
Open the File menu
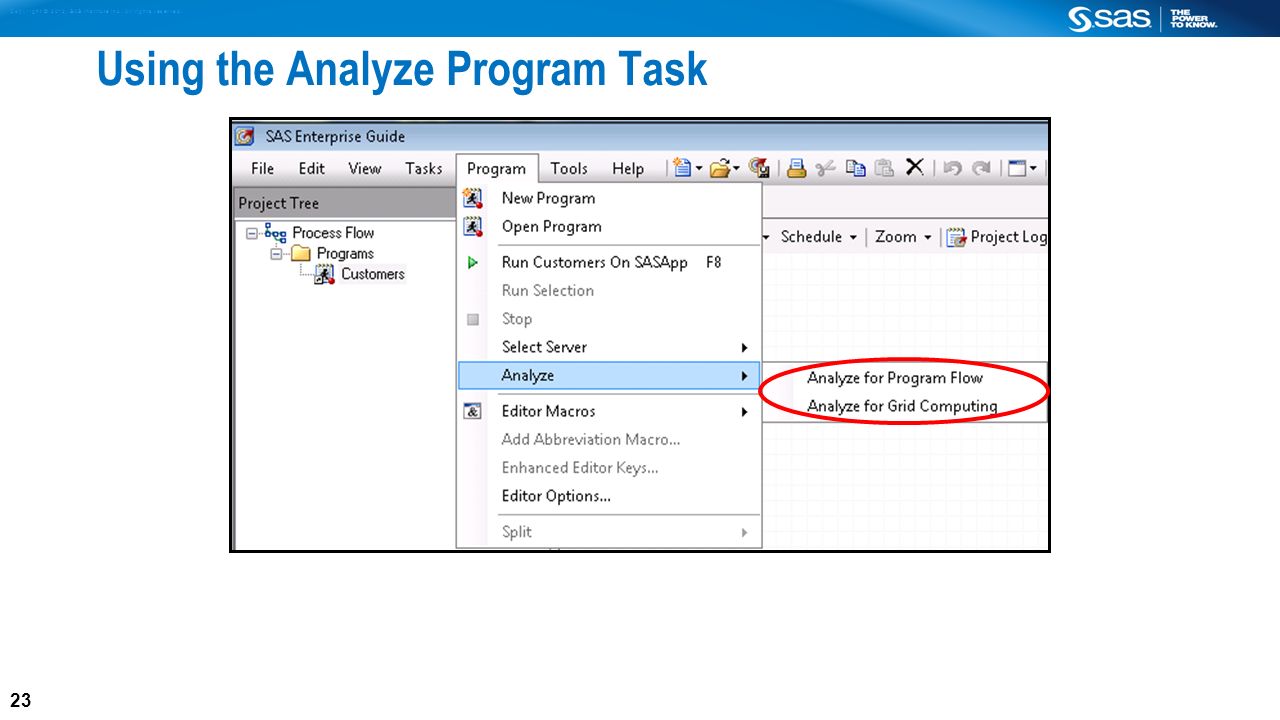click(x=262, y=168)
